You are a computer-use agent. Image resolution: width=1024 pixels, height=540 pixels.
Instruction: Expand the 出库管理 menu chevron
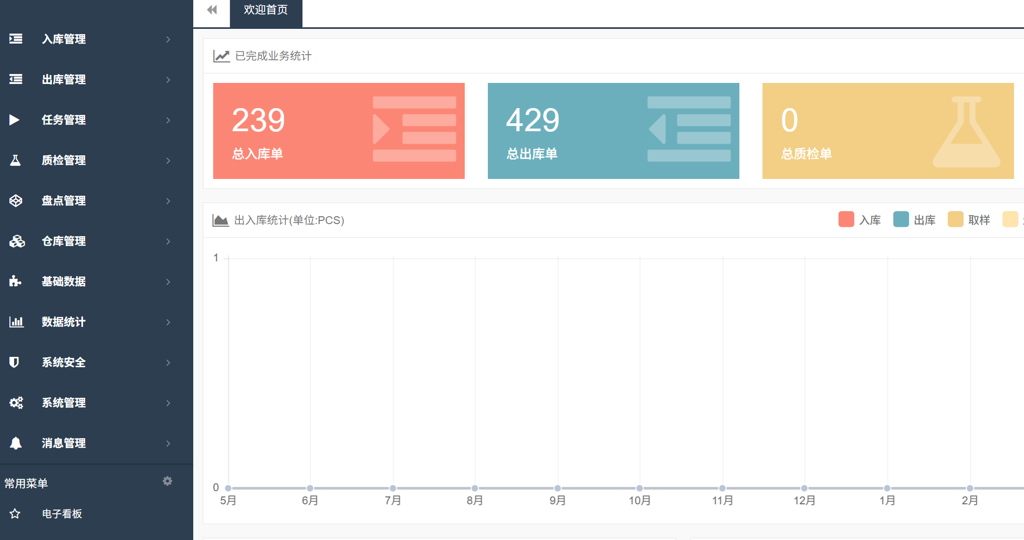(x=168, y=80)
